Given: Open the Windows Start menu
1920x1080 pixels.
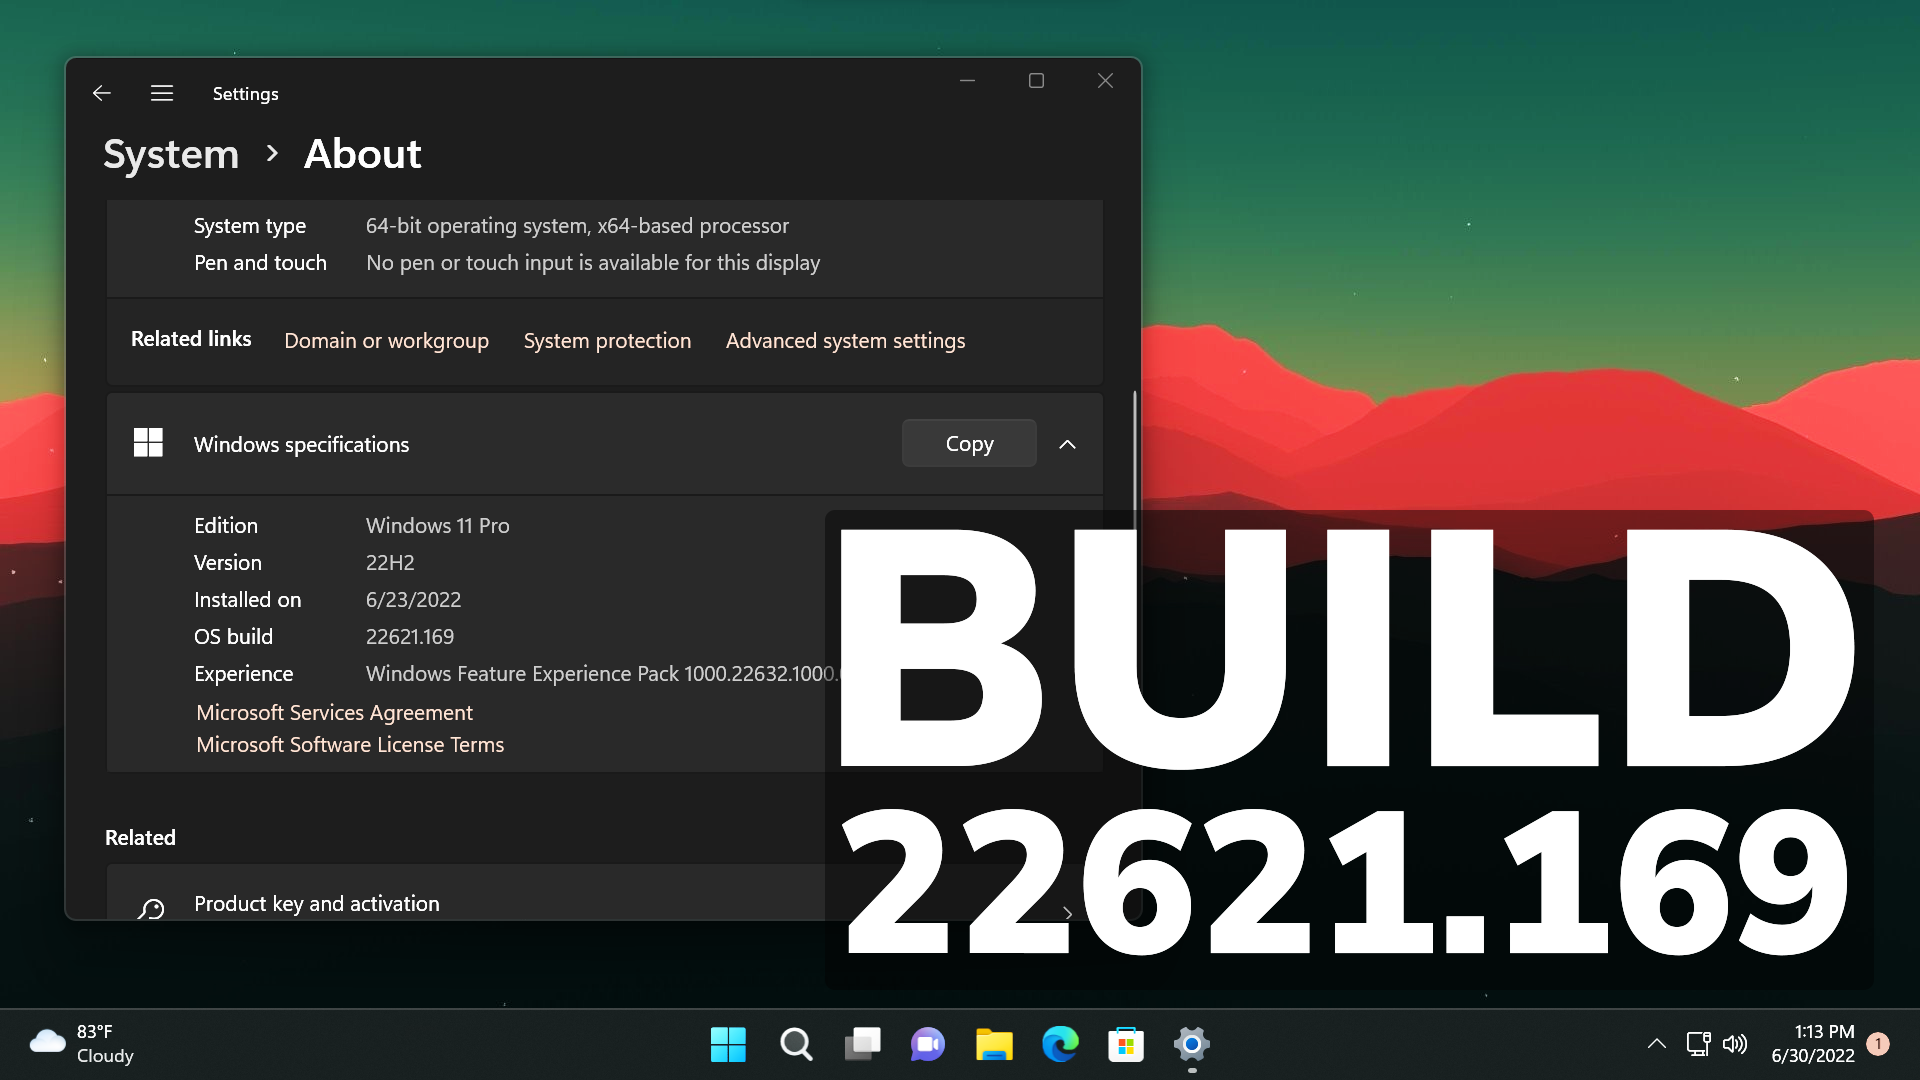Looking at the screenshot, I should (x=728, y=1044).
